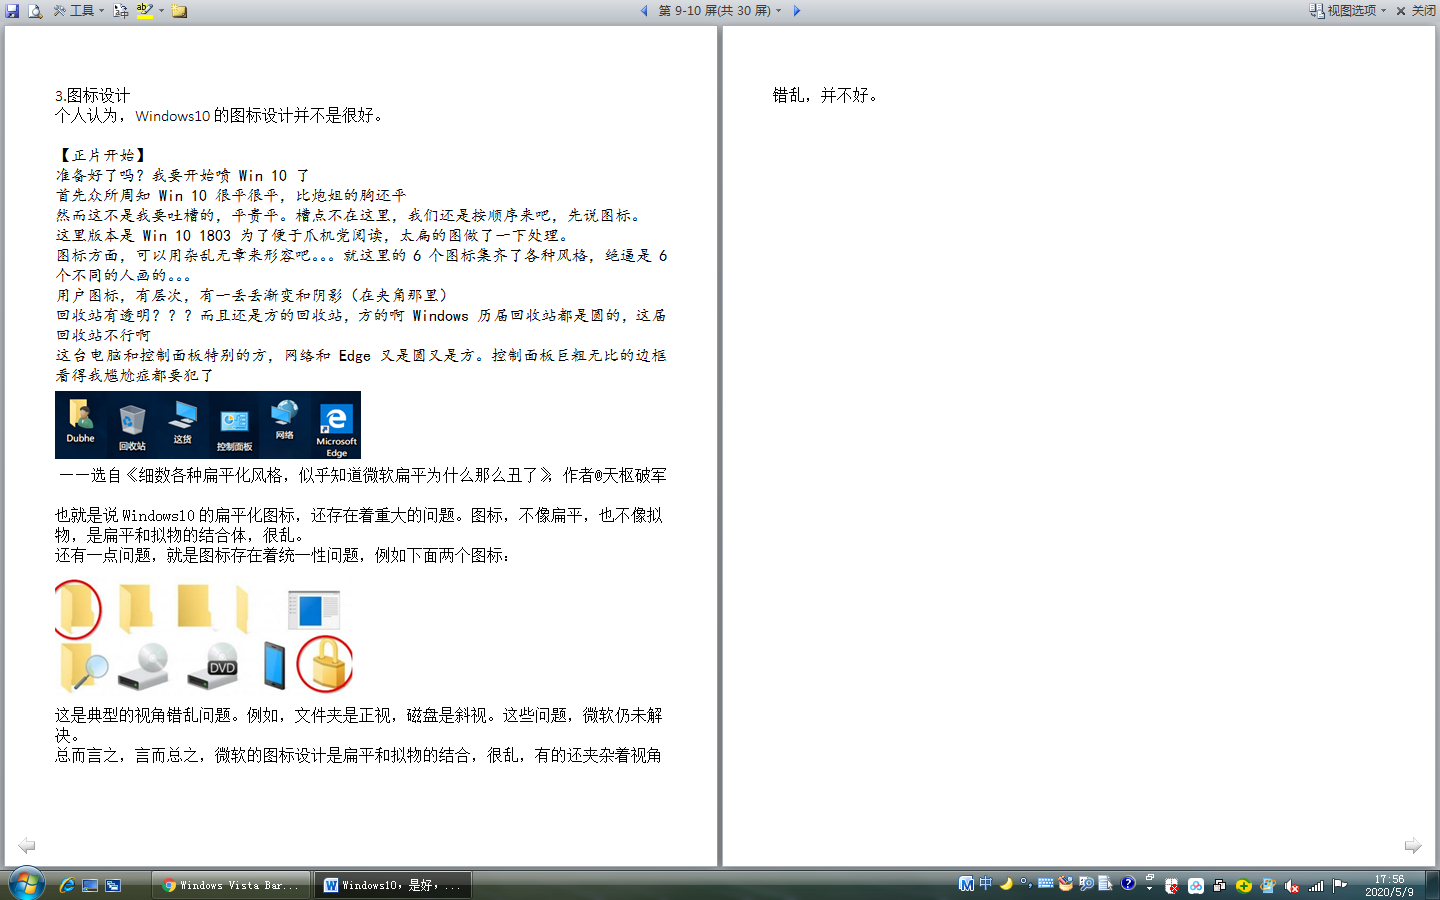Viewport: 1440px width, 900px height.
Task: Go to the previous screen with the top arrow
Action: coord(644,11)
